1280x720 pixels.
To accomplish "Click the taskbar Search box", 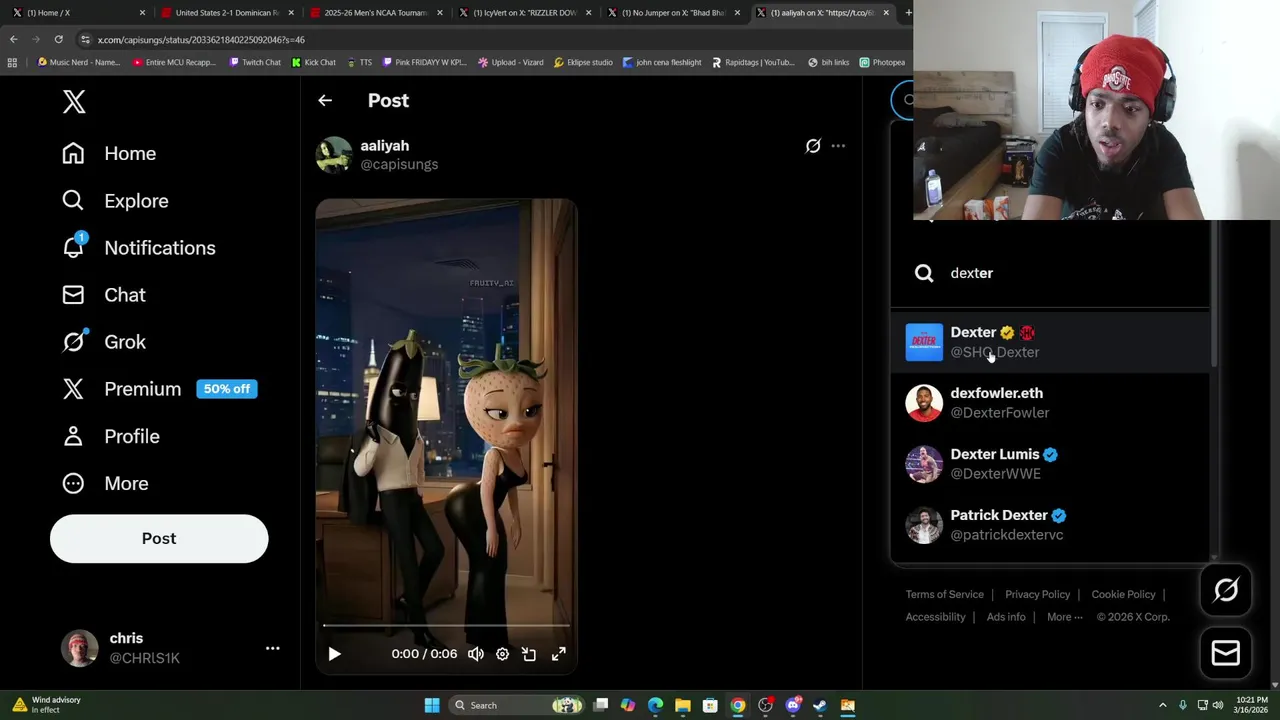I will tap(517, 705).
